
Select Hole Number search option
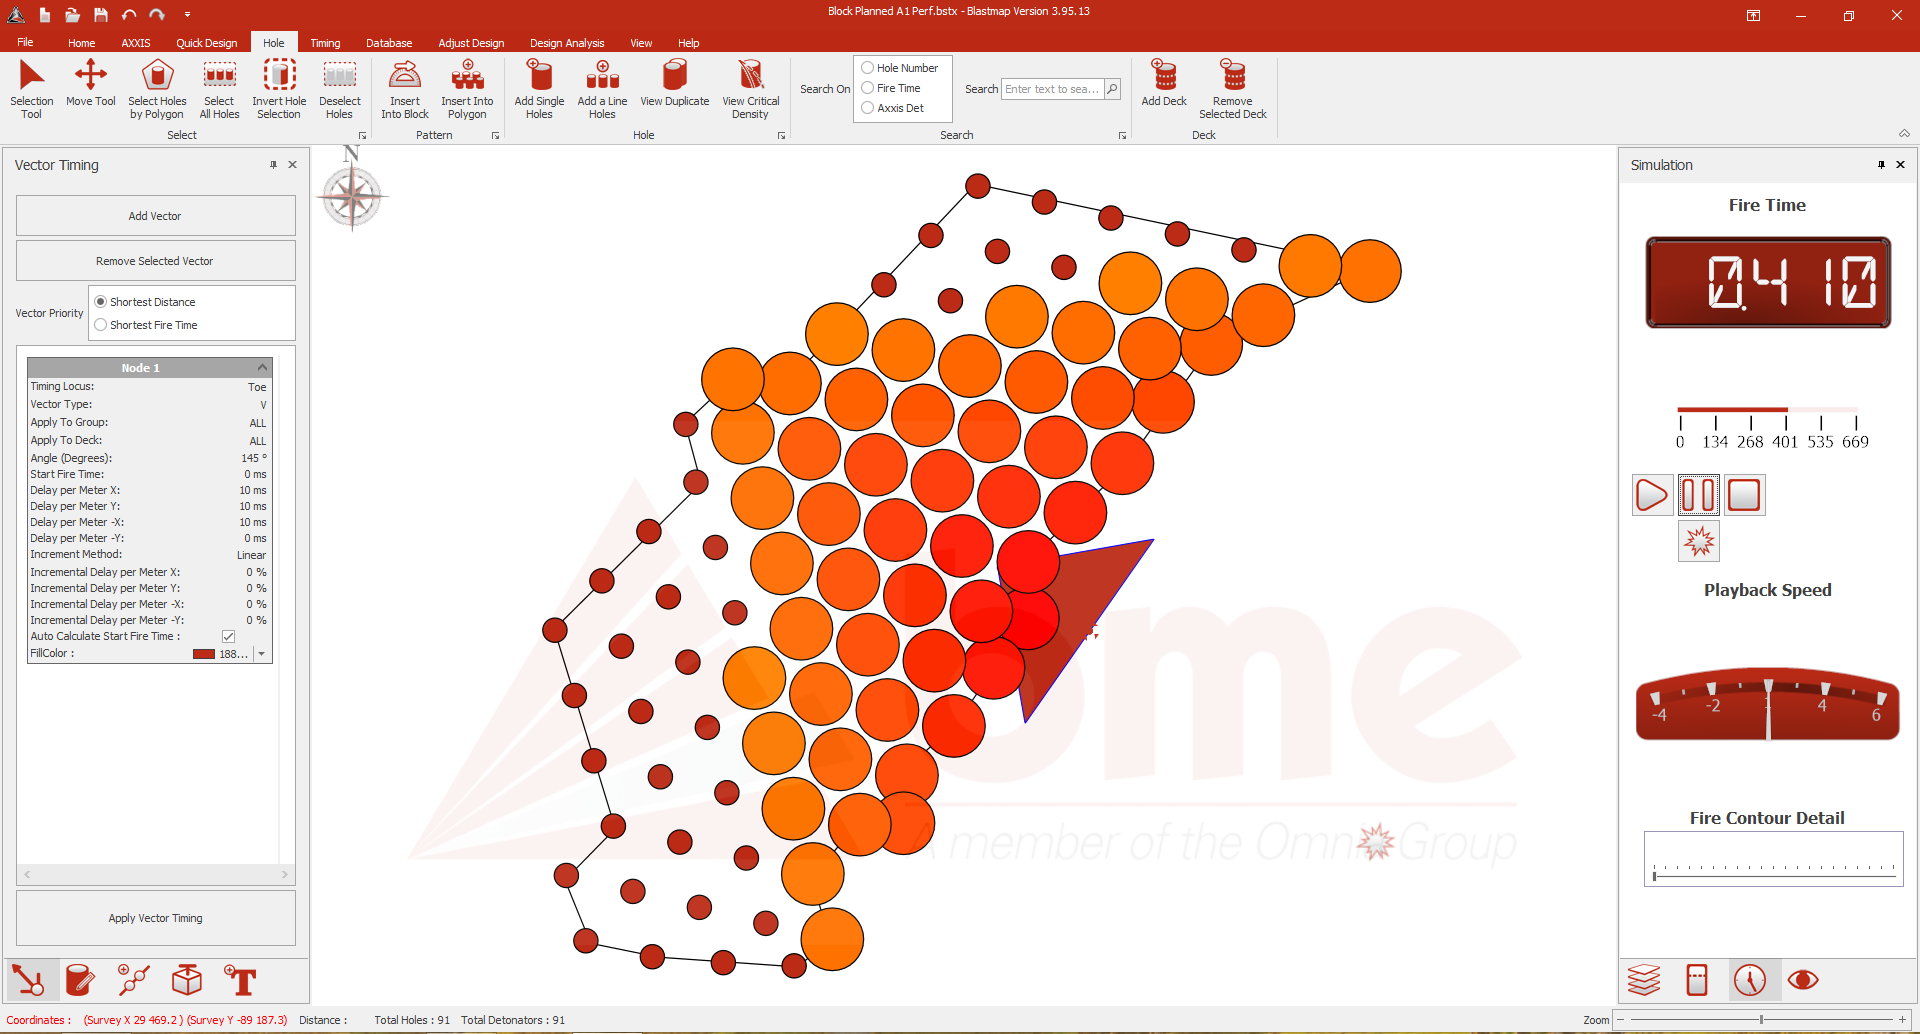click(867, 68)
